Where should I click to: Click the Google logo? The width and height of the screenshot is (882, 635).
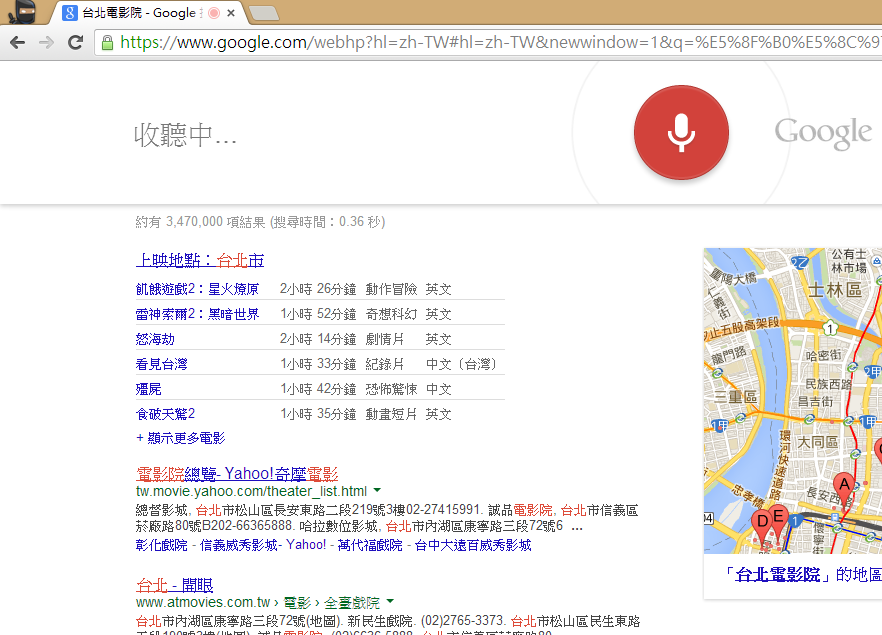tap(823, 133)
